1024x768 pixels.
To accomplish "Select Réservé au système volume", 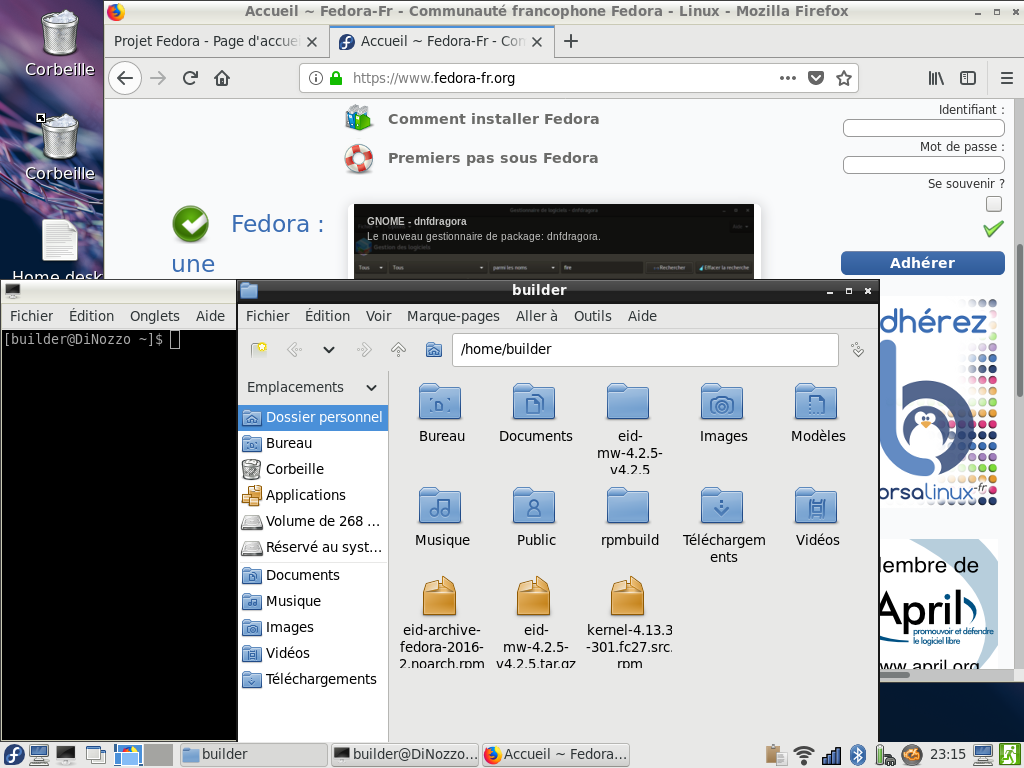I will (x=313, y=547).
